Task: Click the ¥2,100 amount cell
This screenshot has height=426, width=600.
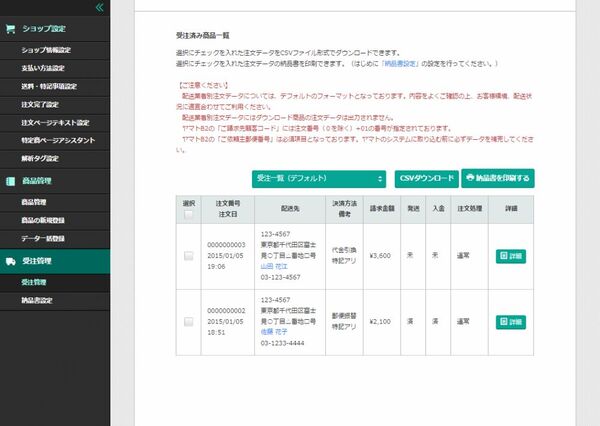Action: 380,322
